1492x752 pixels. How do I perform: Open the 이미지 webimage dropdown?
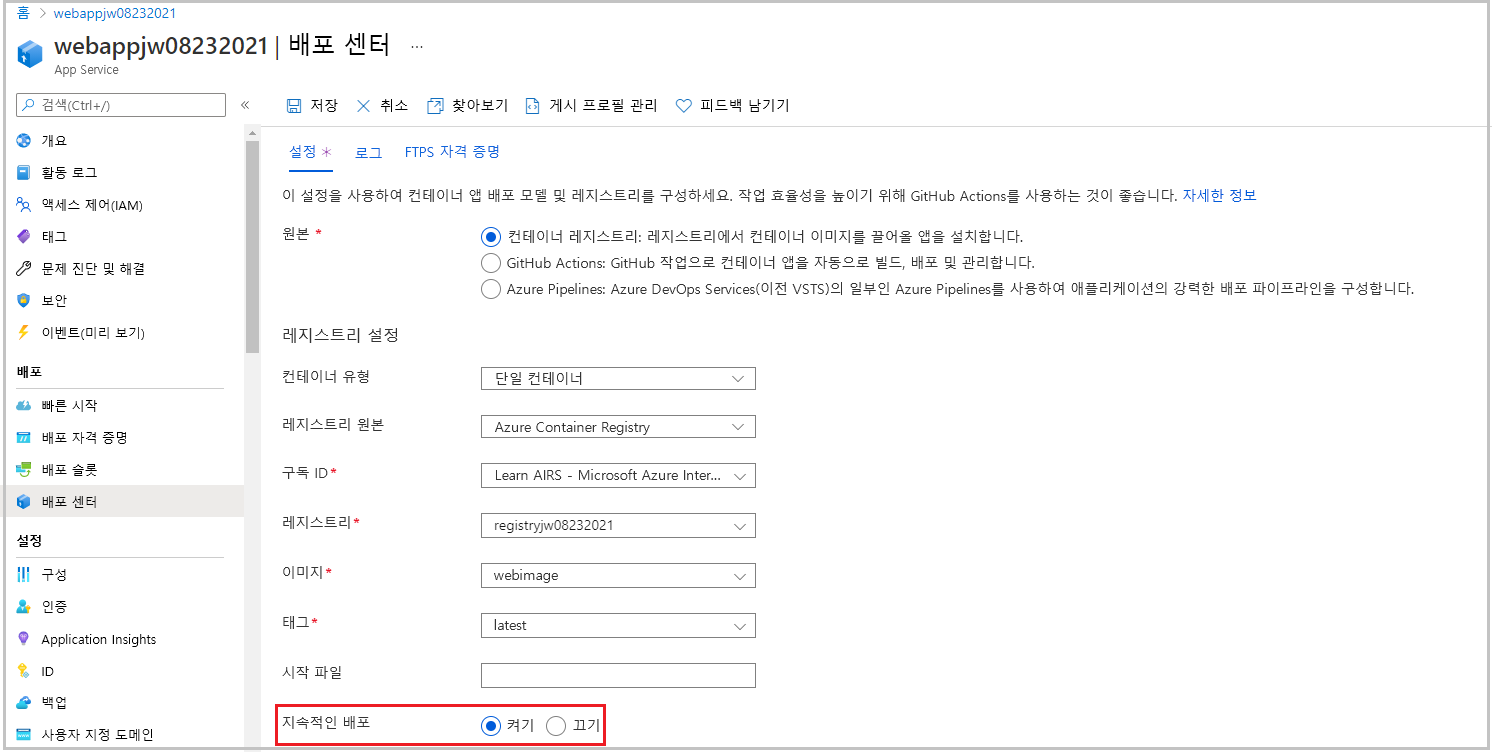click(x=618, y=575)
